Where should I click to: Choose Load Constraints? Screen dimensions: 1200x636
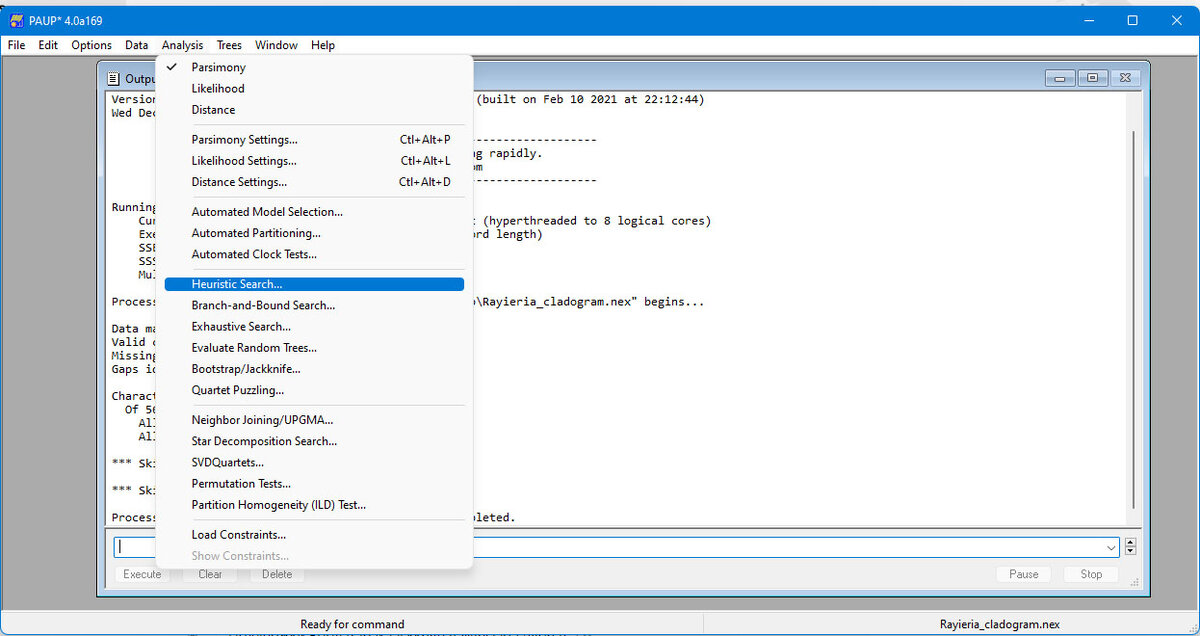click(314, 535)
